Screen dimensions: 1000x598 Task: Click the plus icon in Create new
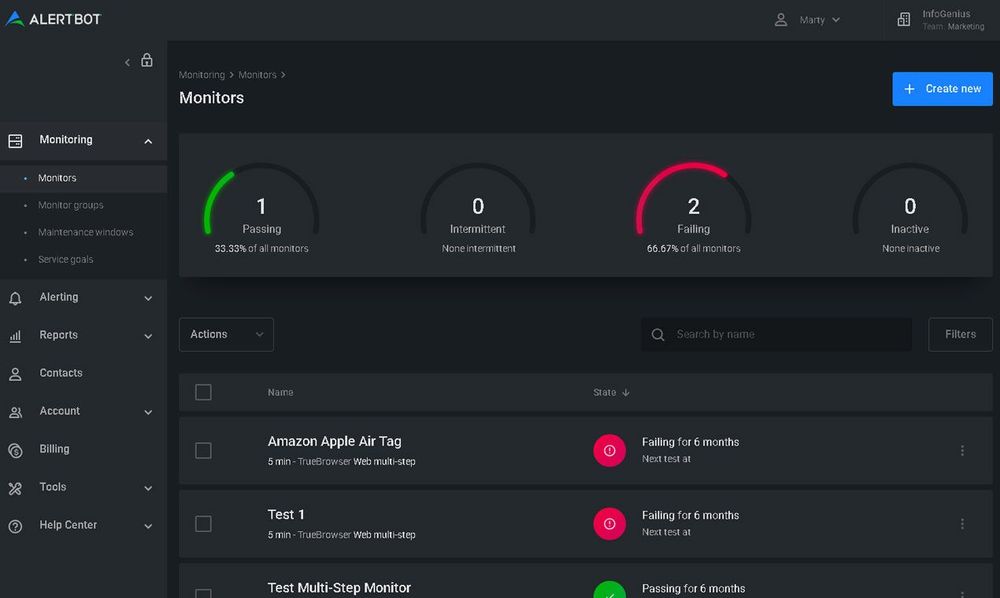click(909, 89)
